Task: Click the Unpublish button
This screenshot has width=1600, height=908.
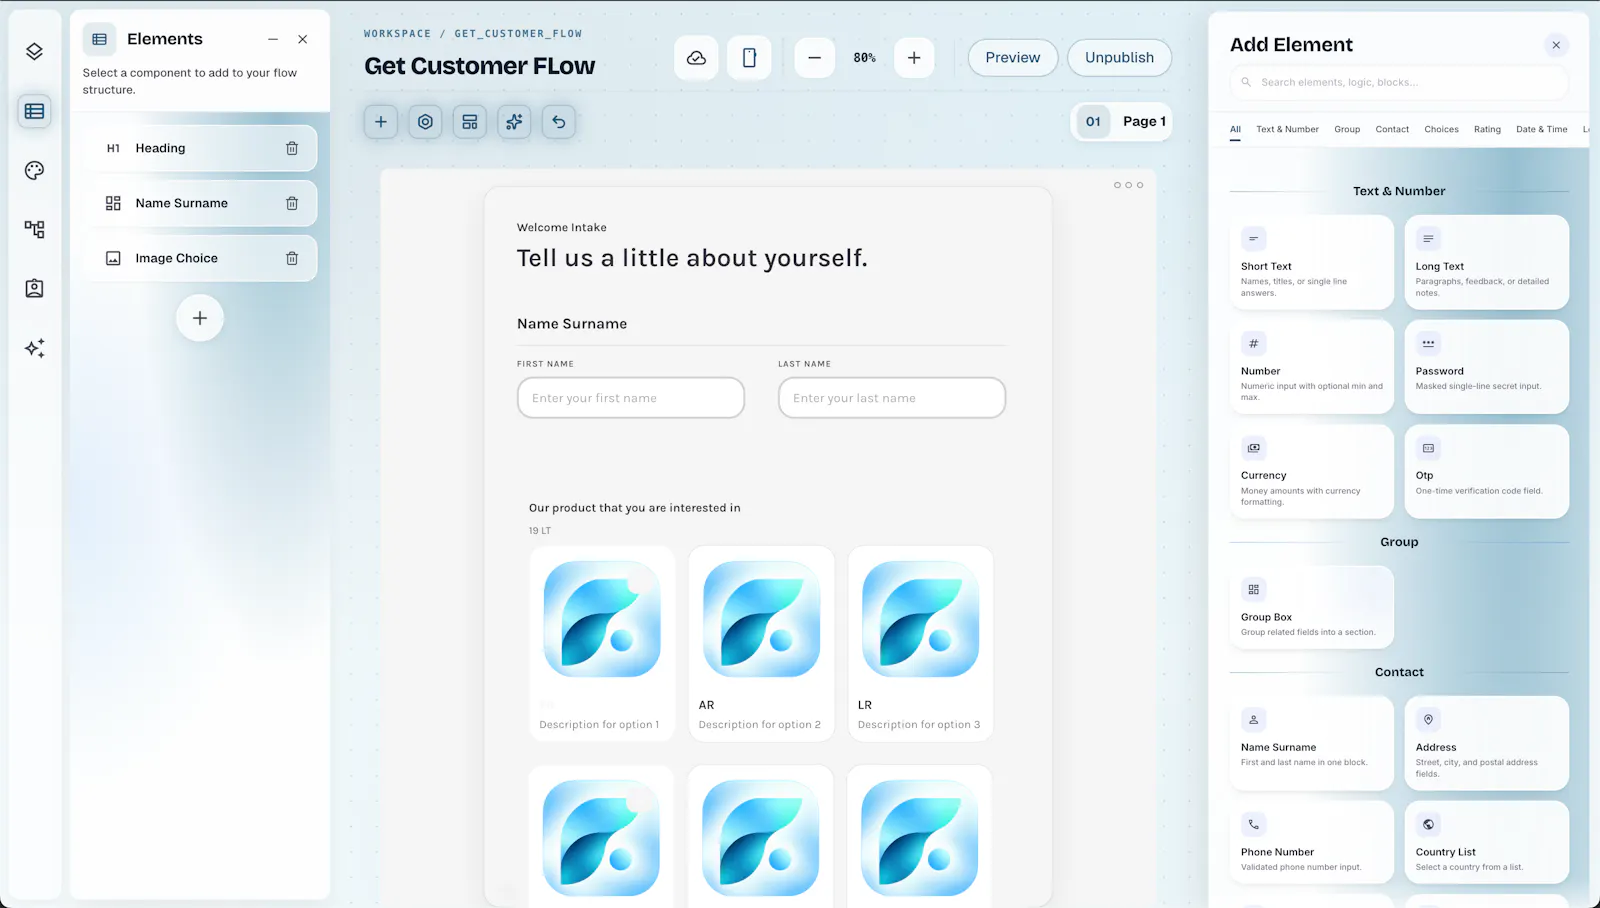Action: (x=1120, y=58)
